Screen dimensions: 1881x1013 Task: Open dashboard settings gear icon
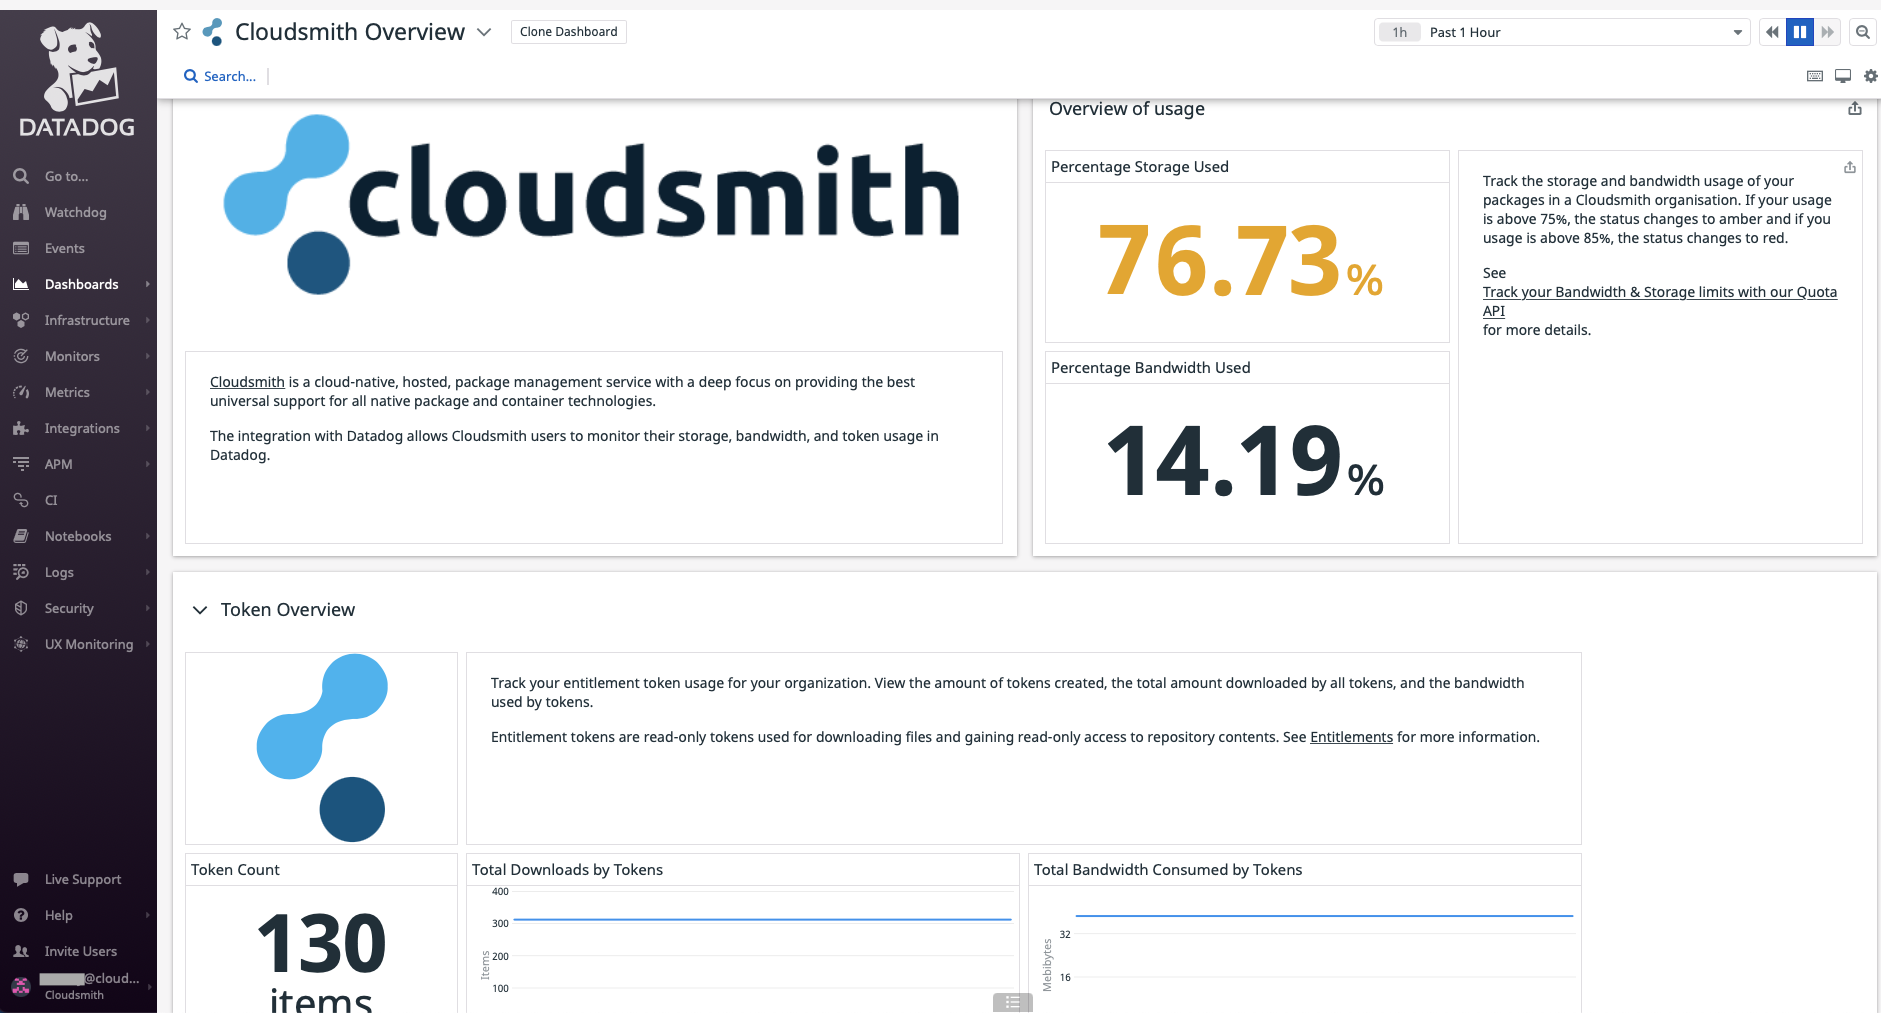1871,76
